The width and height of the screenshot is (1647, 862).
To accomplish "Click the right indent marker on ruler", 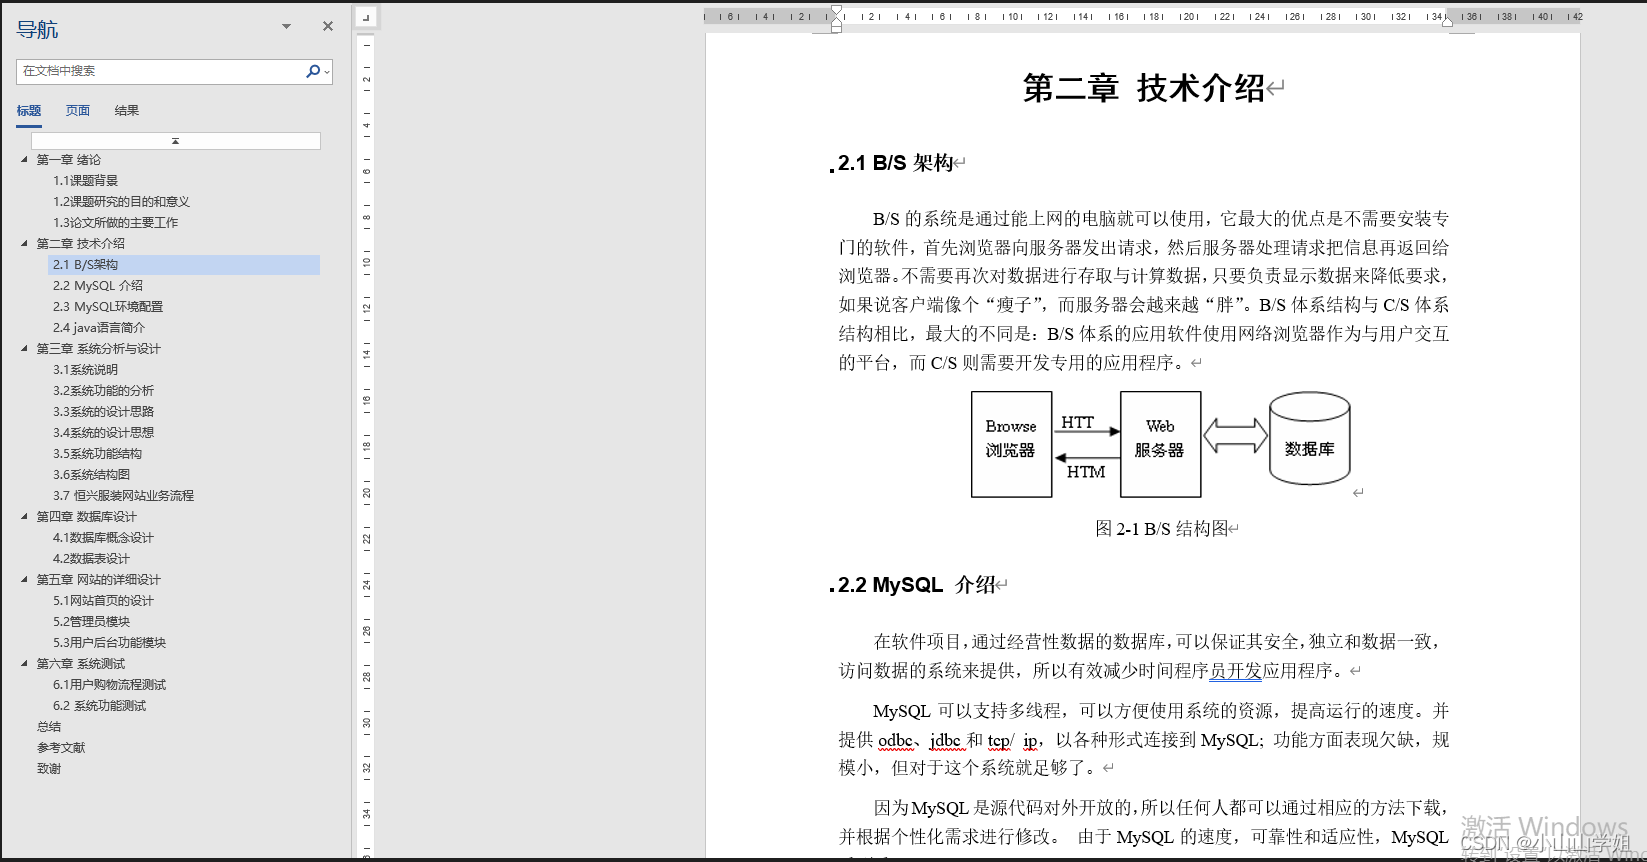I will tap(1447, 20).
